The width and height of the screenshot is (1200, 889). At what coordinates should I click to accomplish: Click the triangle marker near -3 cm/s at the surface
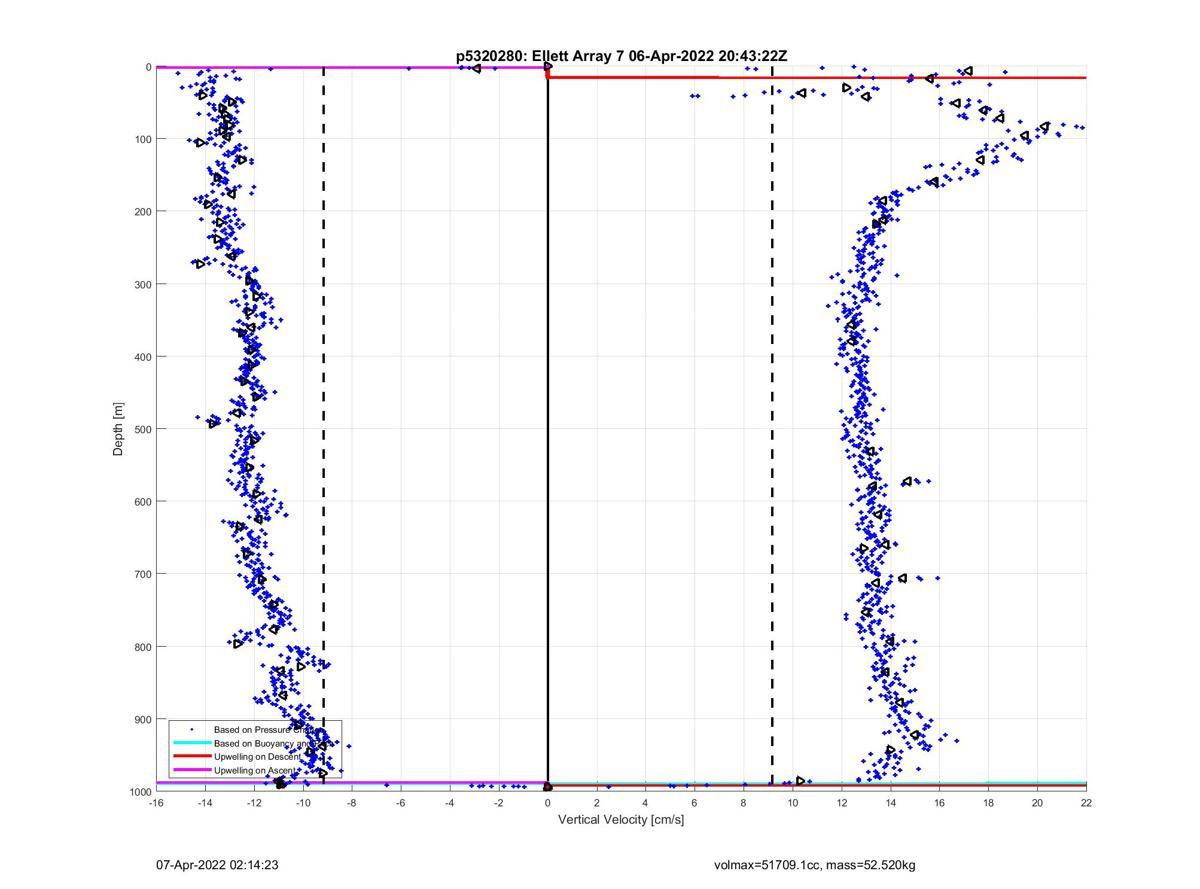click(x=476, y=68)
